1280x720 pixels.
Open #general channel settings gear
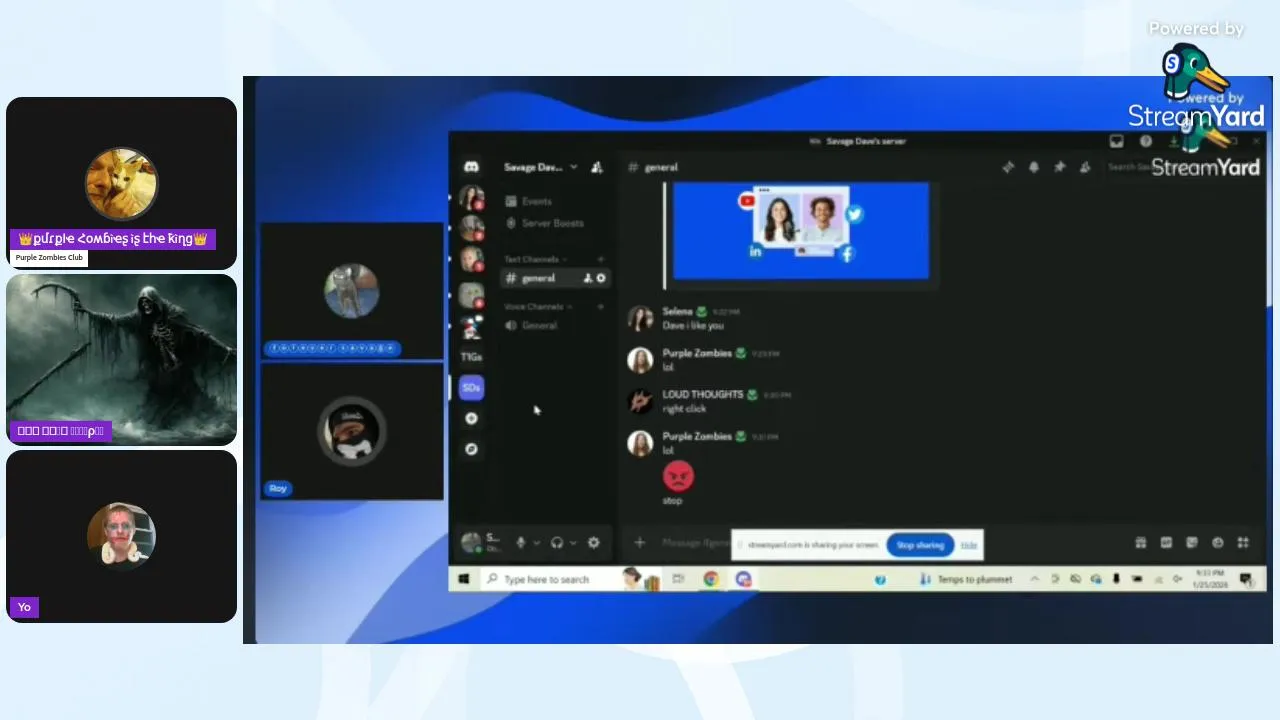click(601, 278)
